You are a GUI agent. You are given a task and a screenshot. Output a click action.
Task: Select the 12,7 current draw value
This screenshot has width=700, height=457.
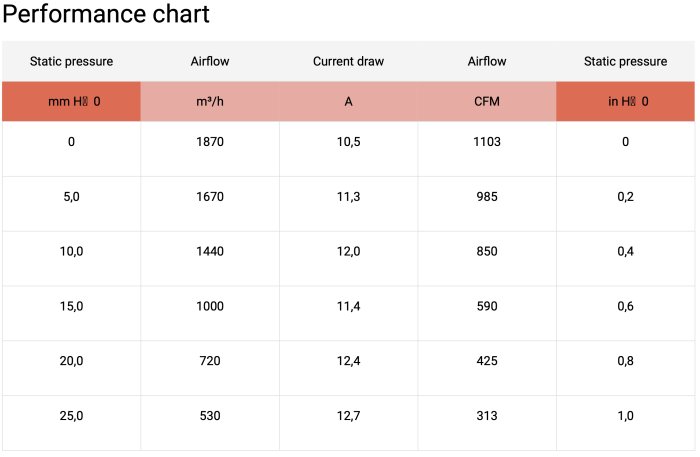(348, 415)
